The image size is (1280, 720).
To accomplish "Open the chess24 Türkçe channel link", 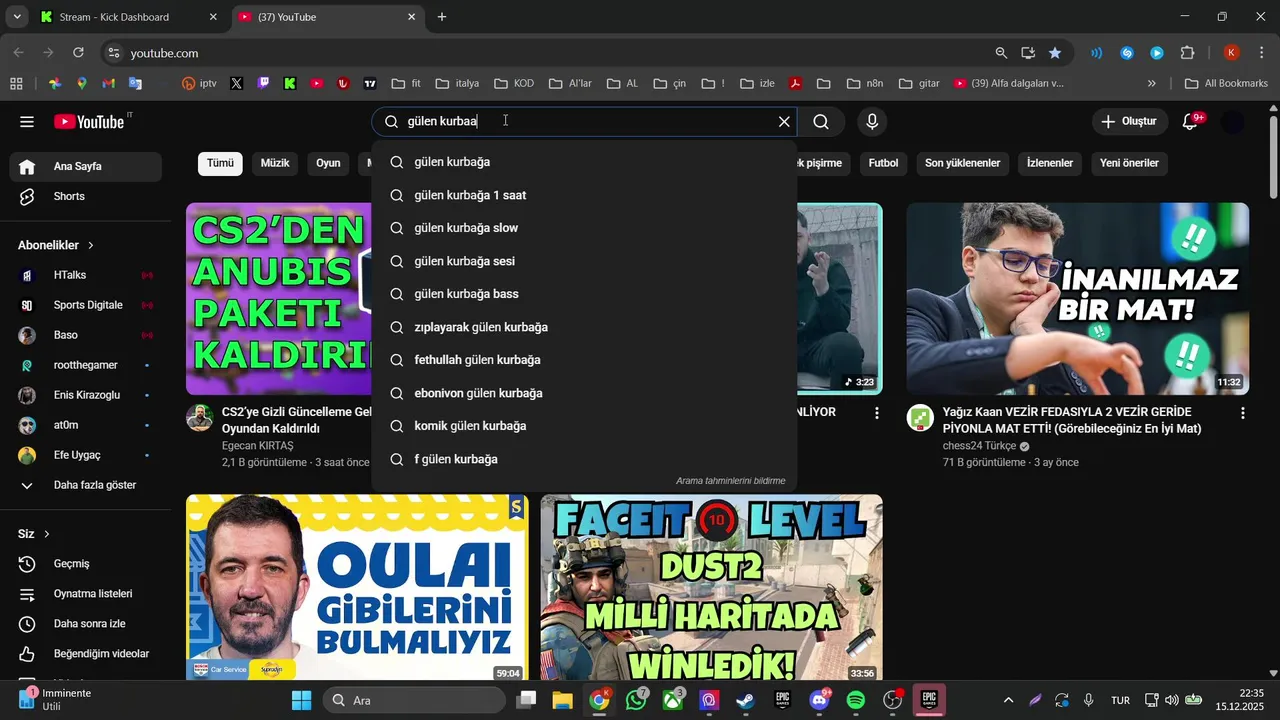I will pyautogui.click(x=979, y=446).
